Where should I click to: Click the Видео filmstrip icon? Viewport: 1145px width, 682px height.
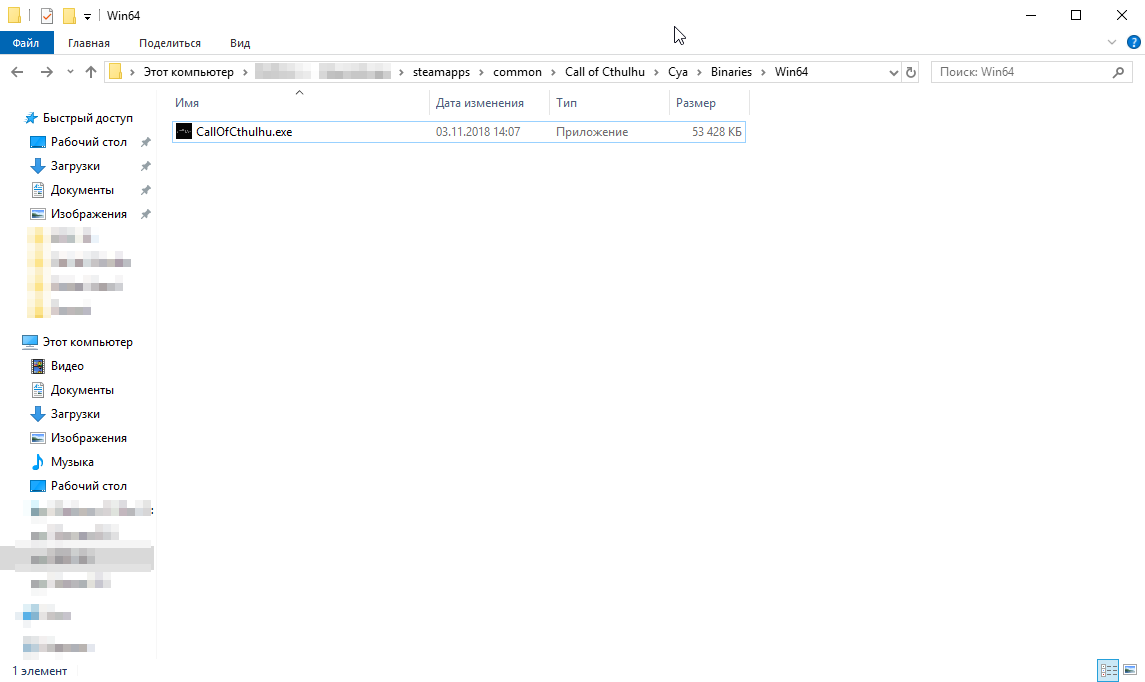click(x=38, y=366)
